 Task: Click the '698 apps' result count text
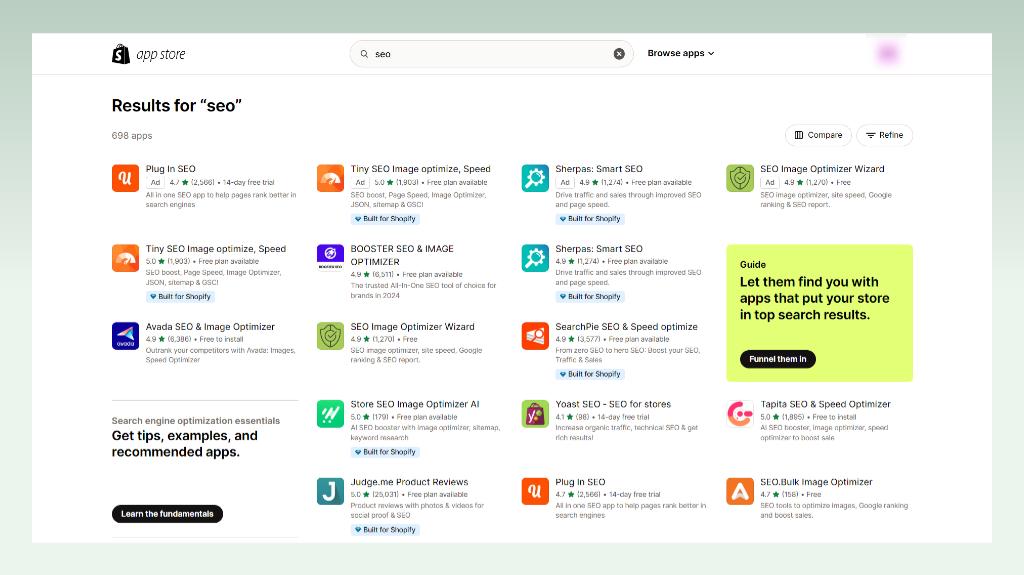pos(132,136)
